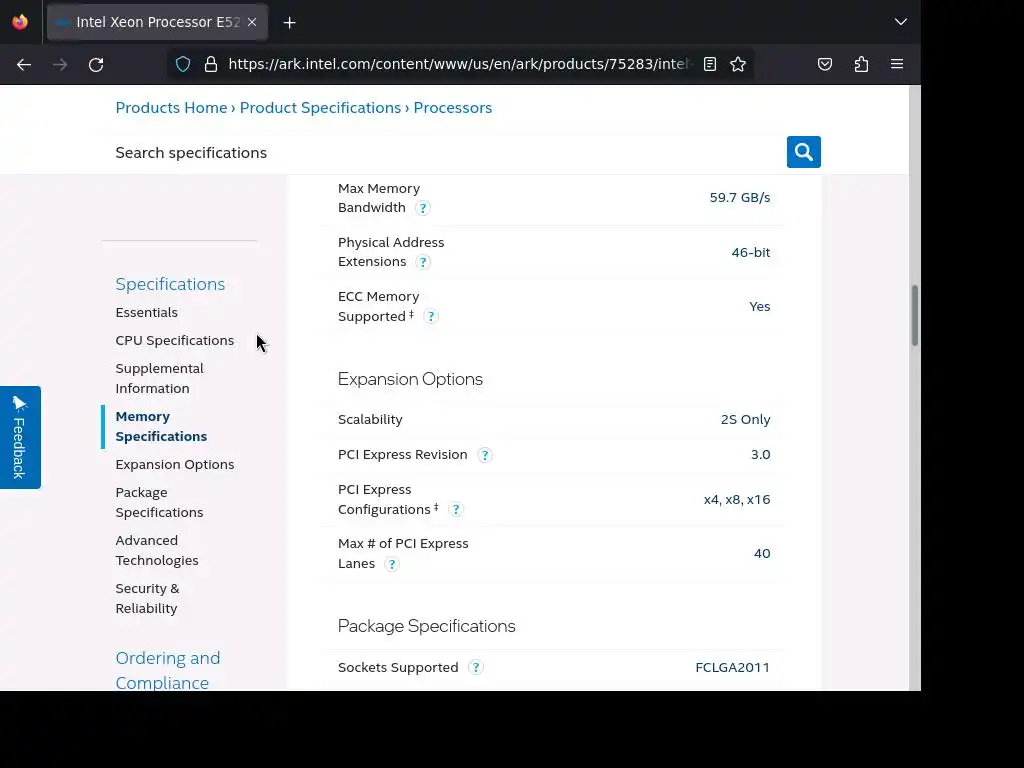Viewport: 1024px width, 768px height.
Task: Open help icon for Sockets Supported
Action: tap(476, 667)
